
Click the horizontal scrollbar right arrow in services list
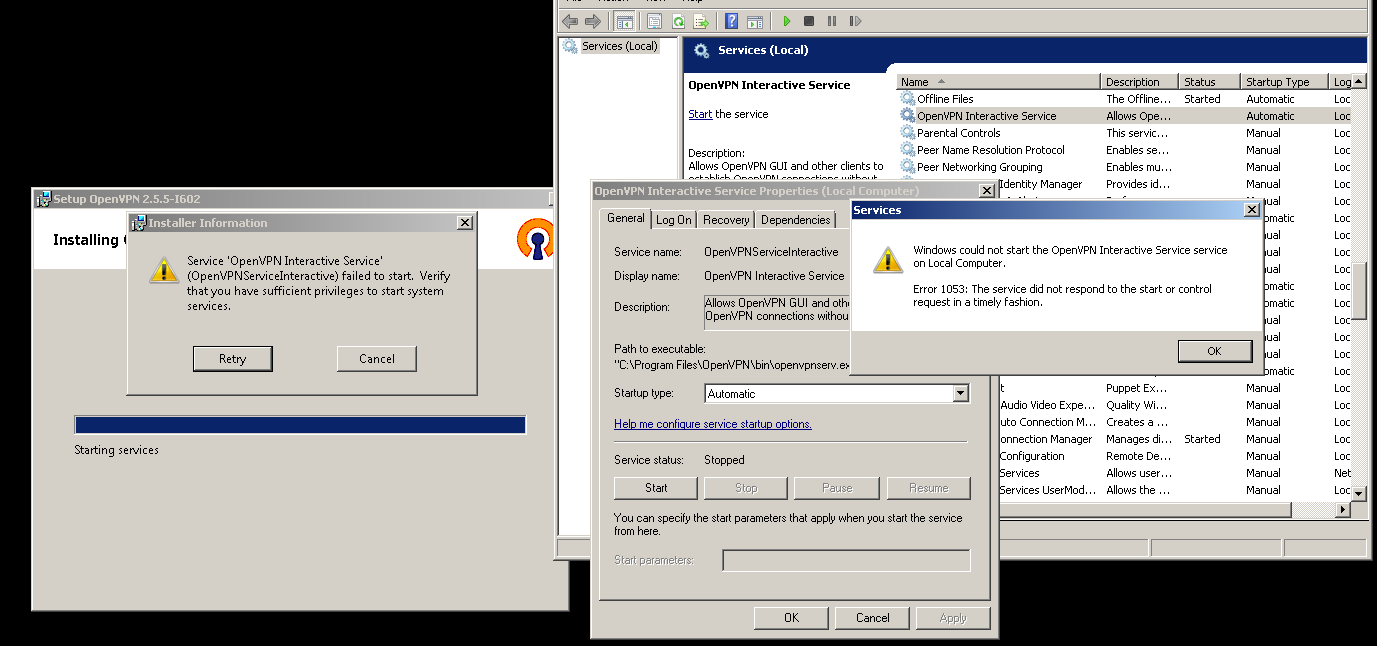tap(1342, 510)
